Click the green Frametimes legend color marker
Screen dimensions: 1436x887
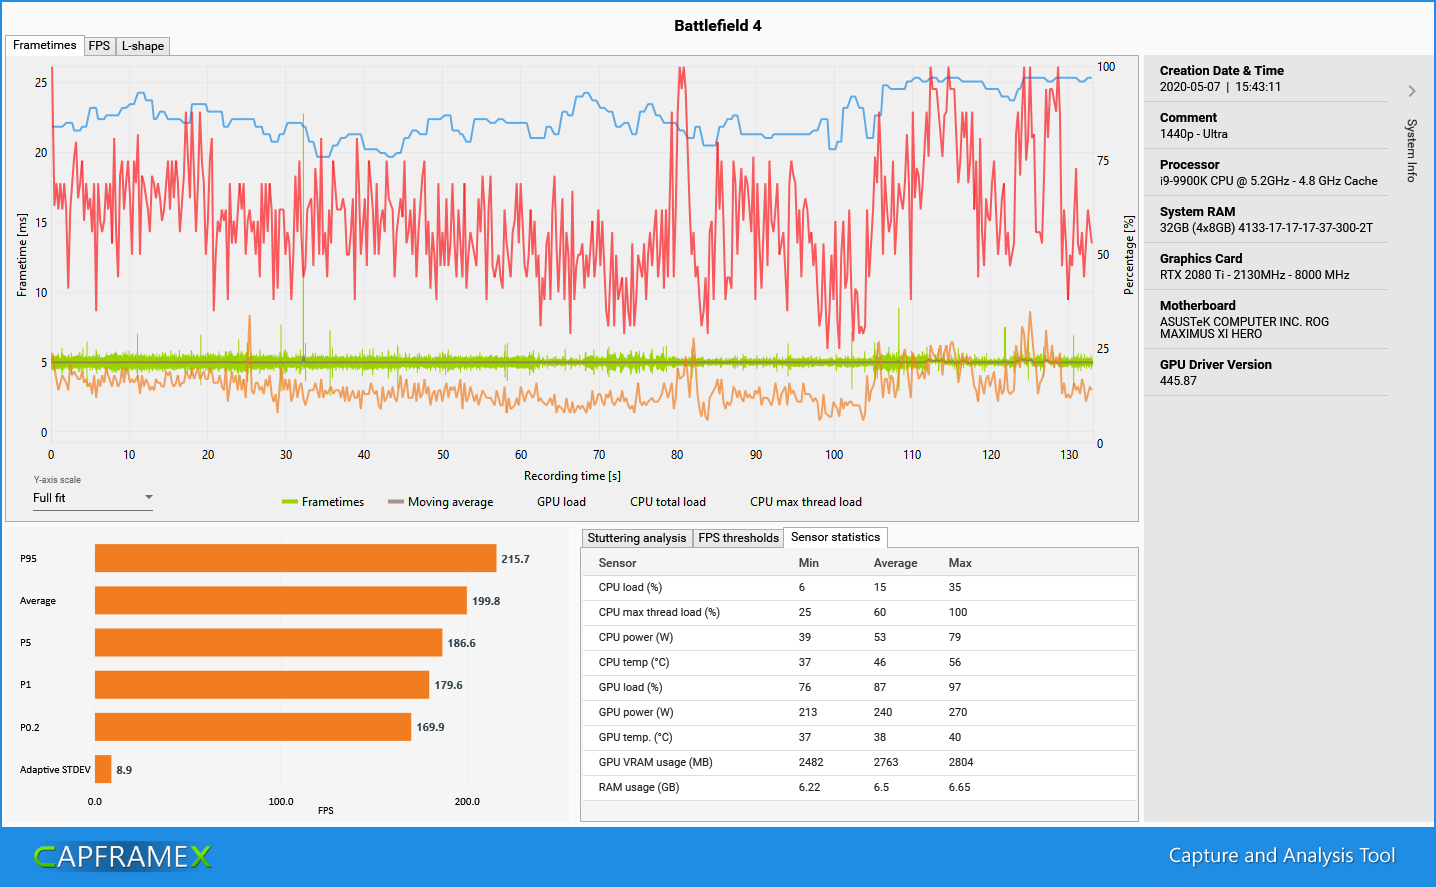290,502
